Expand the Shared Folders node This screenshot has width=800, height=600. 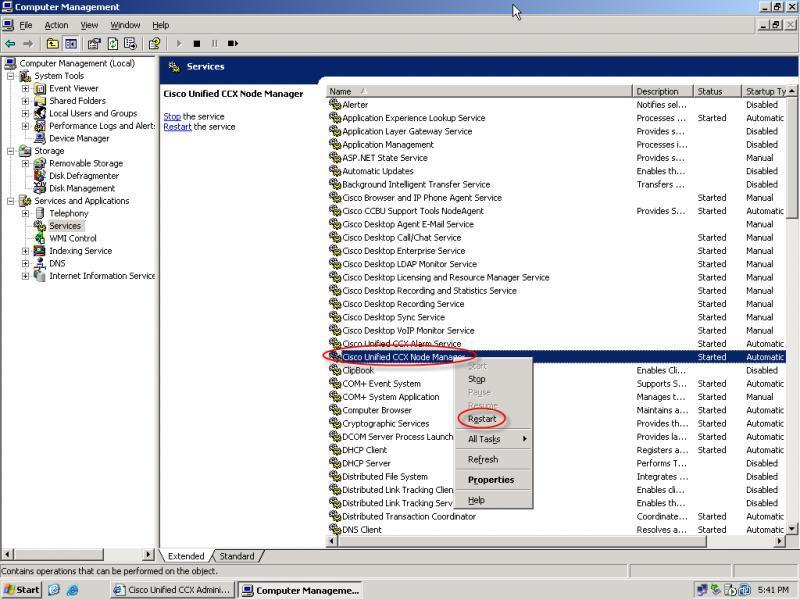coord(25,101)
